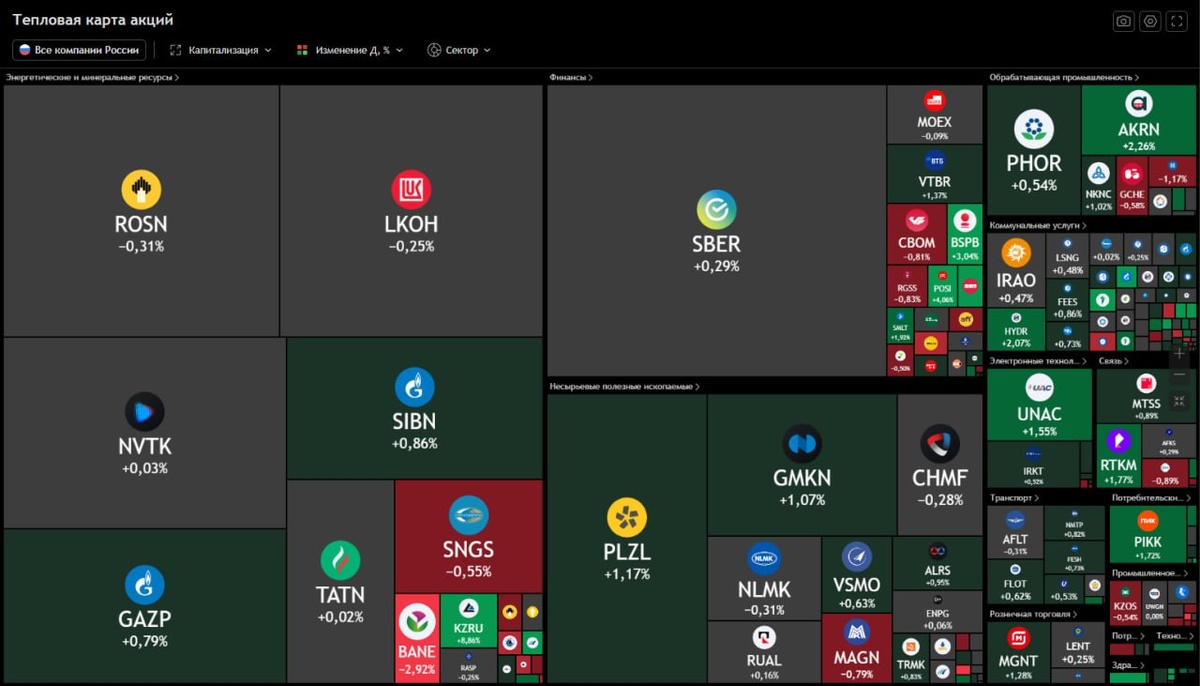Click the TATN logo
Screen dimensions: 1200x686
[340, 561]
